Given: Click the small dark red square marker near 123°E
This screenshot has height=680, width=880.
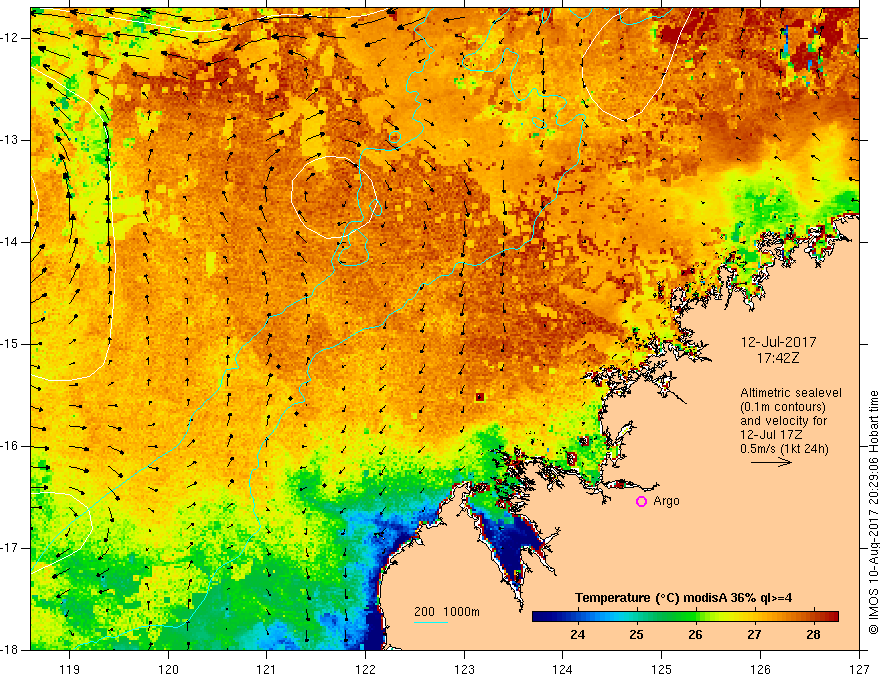Looking at the screenshot, I should coord(480,397).
